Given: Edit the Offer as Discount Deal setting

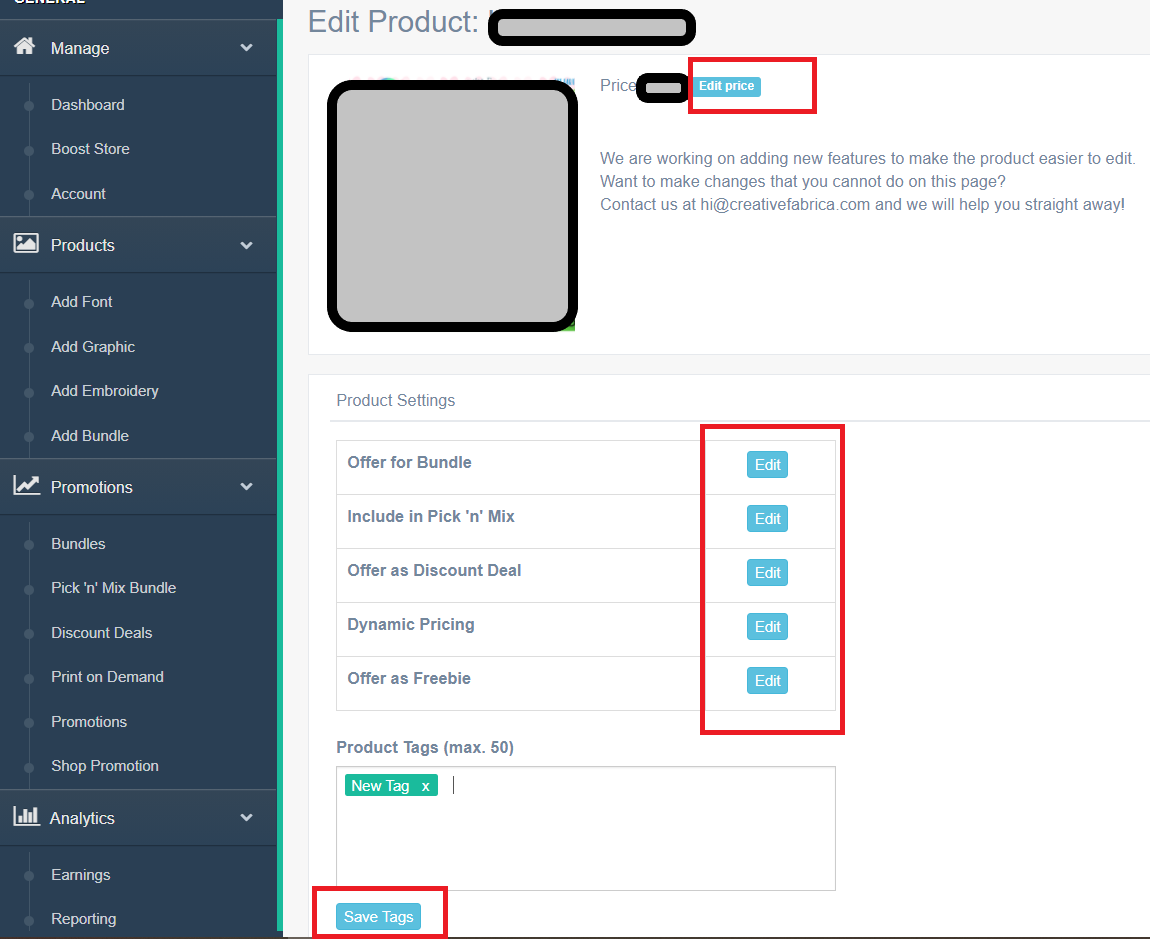Looking at the screenshot, I should click(767, 572).
